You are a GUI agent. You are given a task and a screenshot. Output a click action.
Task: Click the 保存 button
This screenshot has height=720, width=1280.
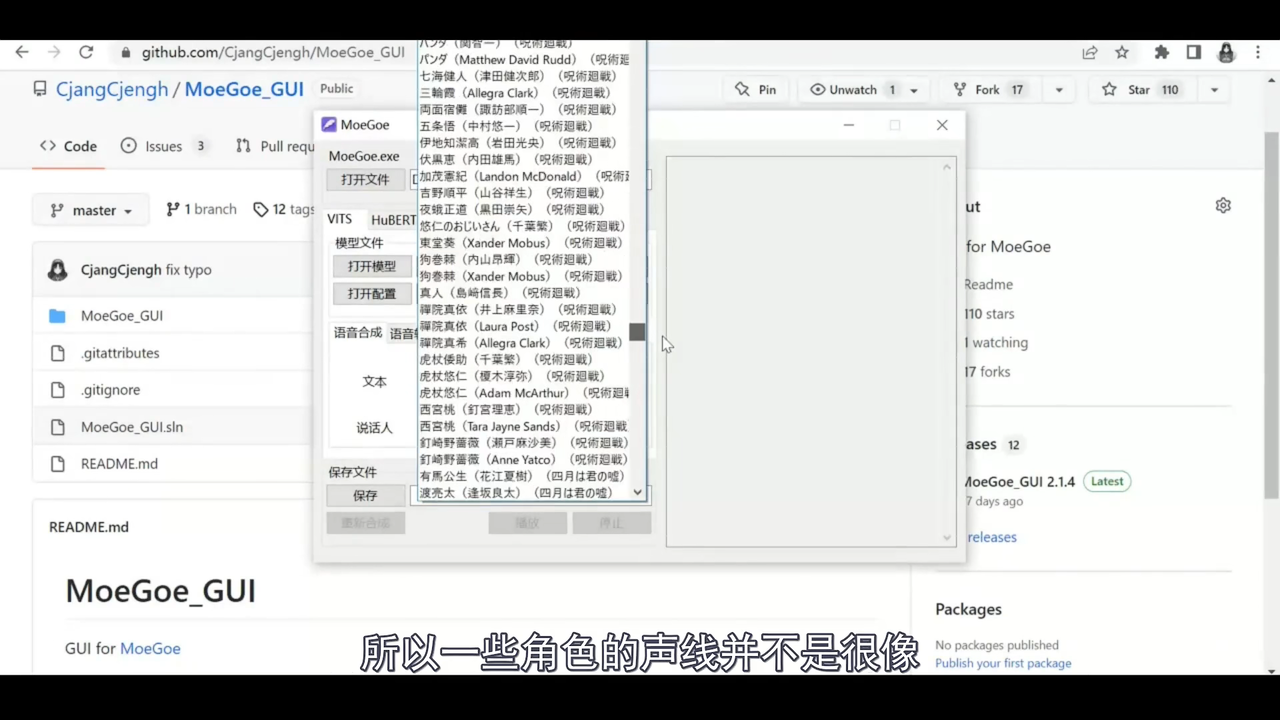(x=365, y=495)
